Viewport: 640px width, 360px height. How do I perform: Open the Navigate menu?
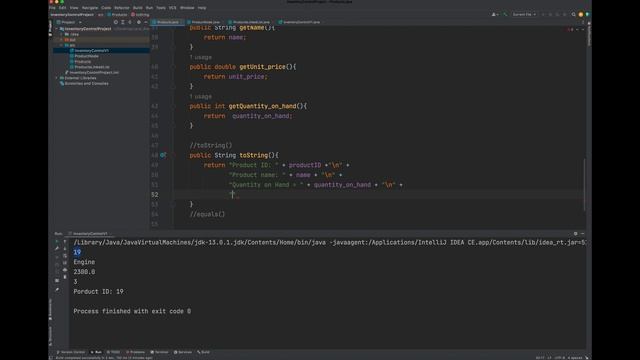coord(90,8)
